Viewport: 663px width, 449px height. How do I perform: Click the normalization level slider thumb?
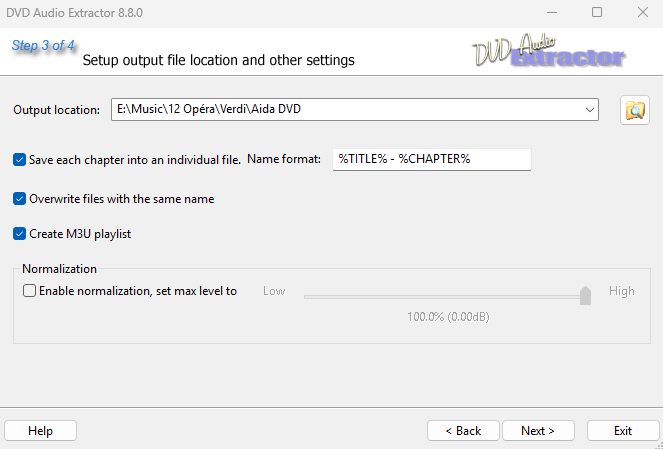[x=585, y=295]
